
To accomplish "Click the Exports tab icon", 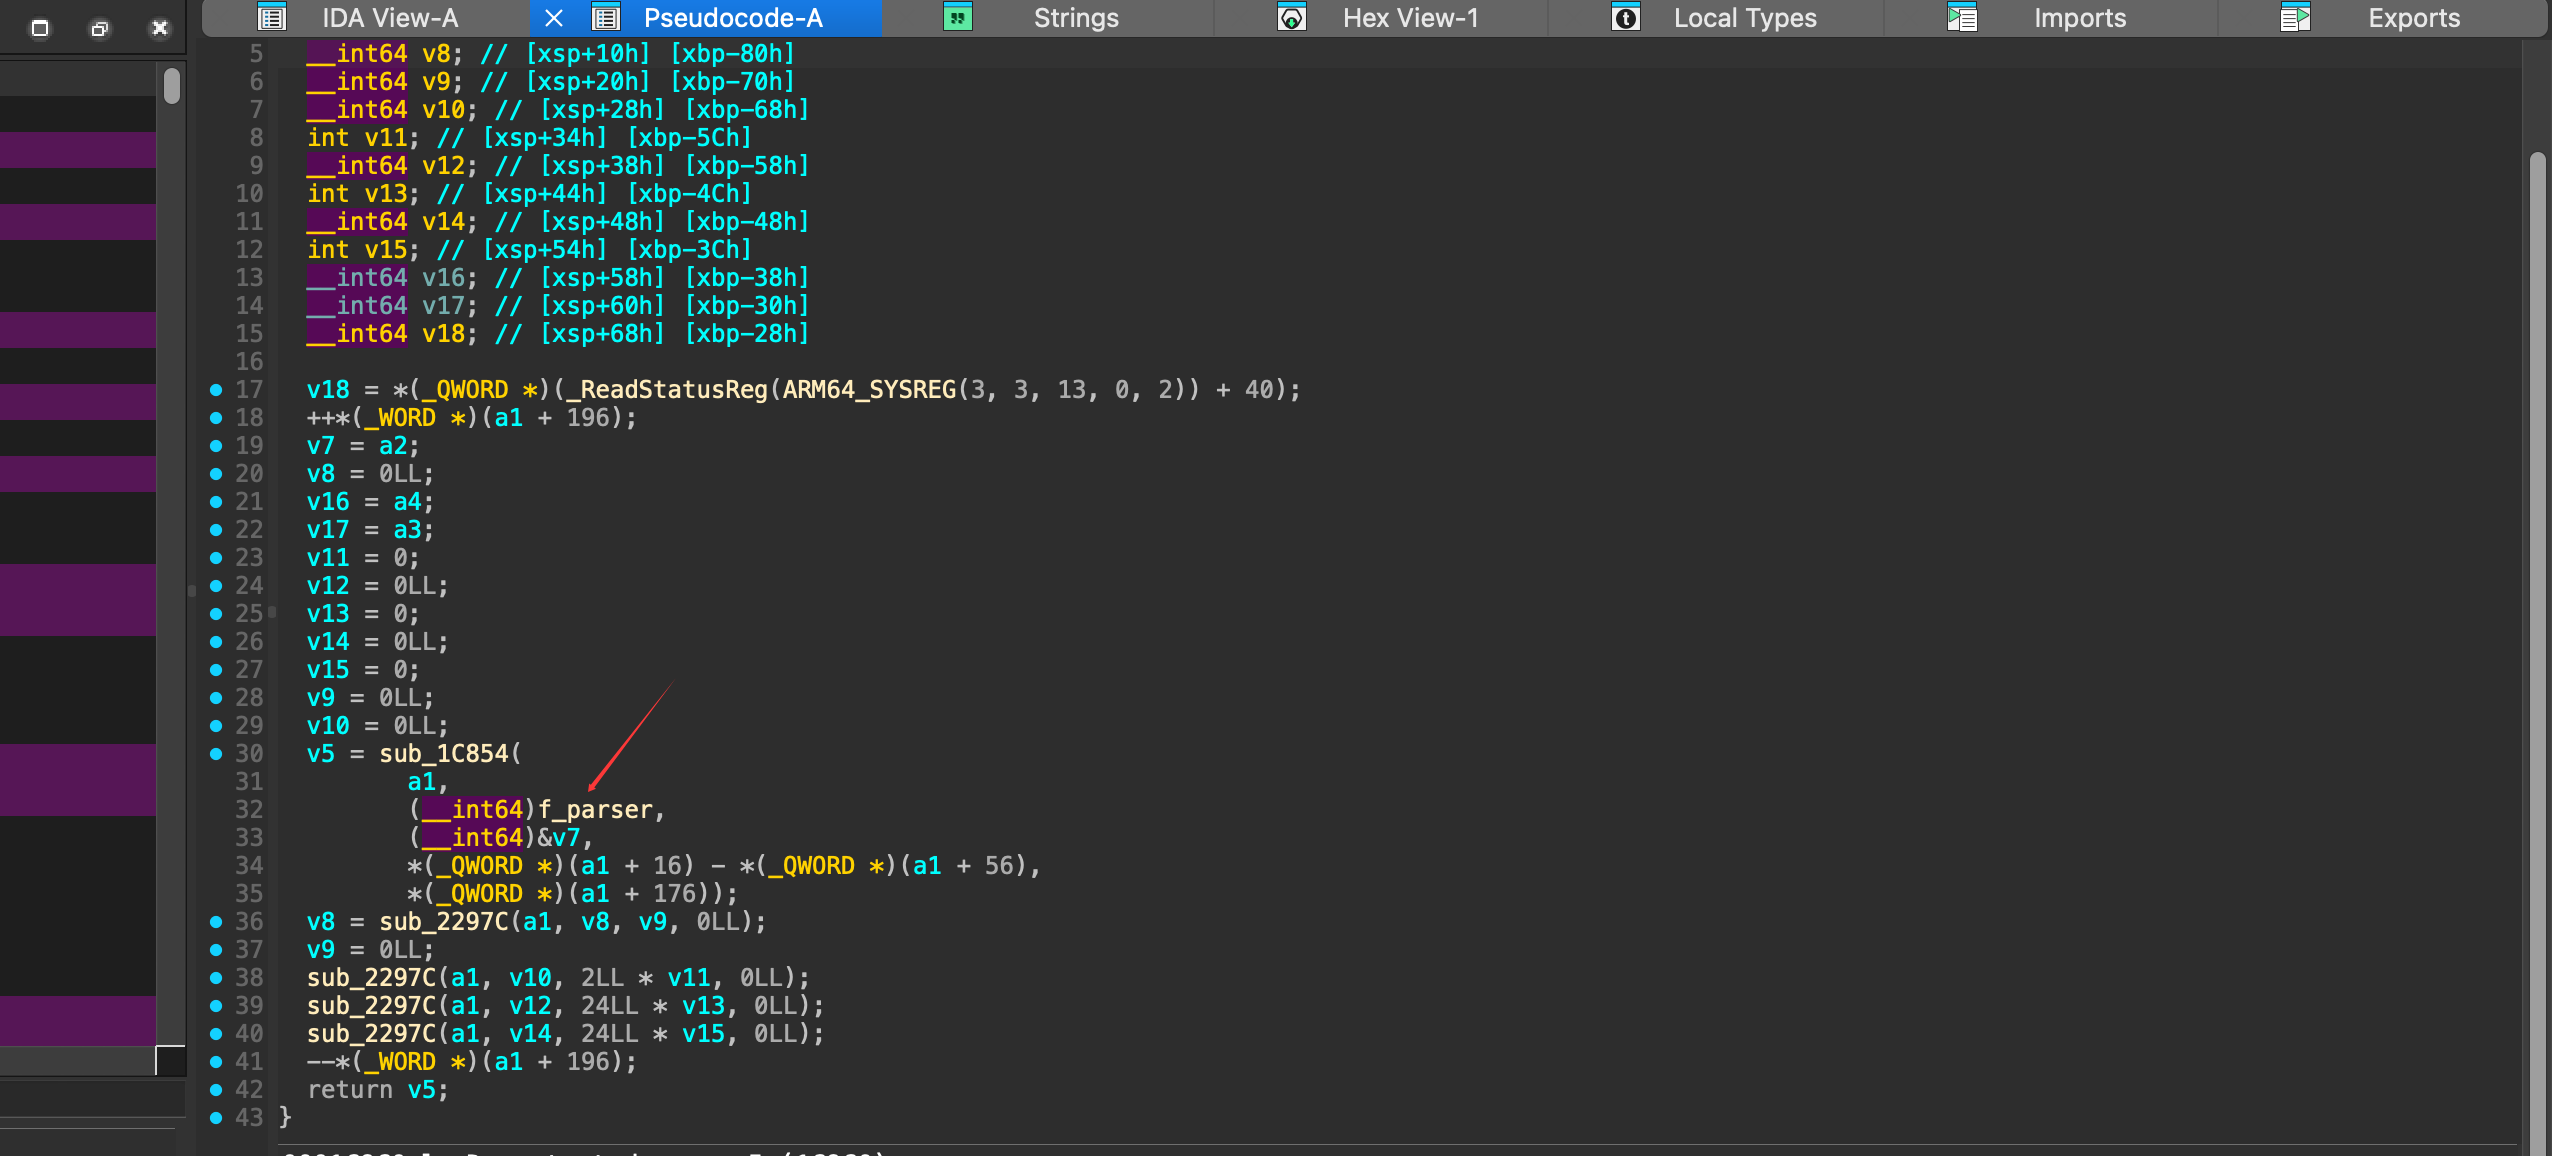I will tap(2296, 18).
